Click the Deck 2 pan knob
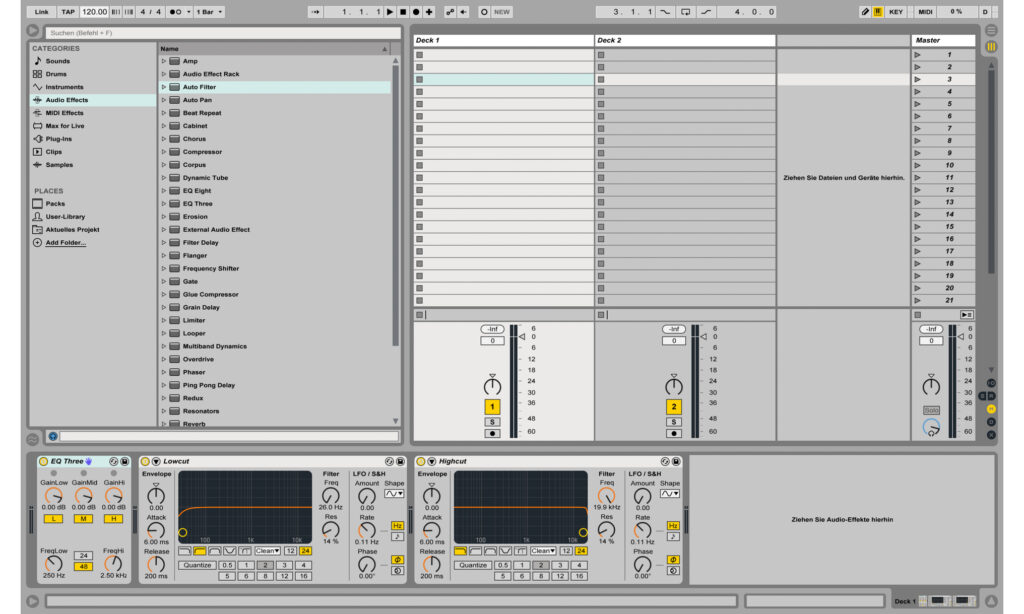Screen dimensions: 1024x614 674,385
